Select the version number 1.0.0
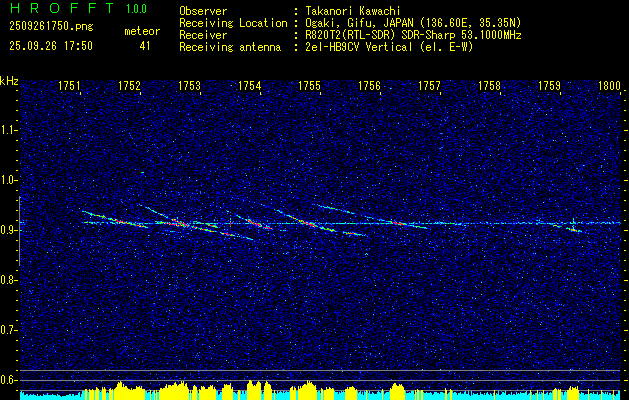Viewport: 629px width, 400px height. click(x=136, y=9)
